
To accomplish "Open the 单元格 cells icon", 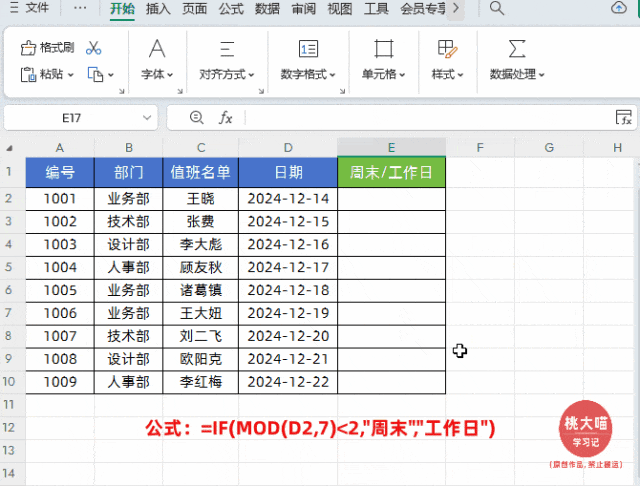I will click(x=384, y=49).
